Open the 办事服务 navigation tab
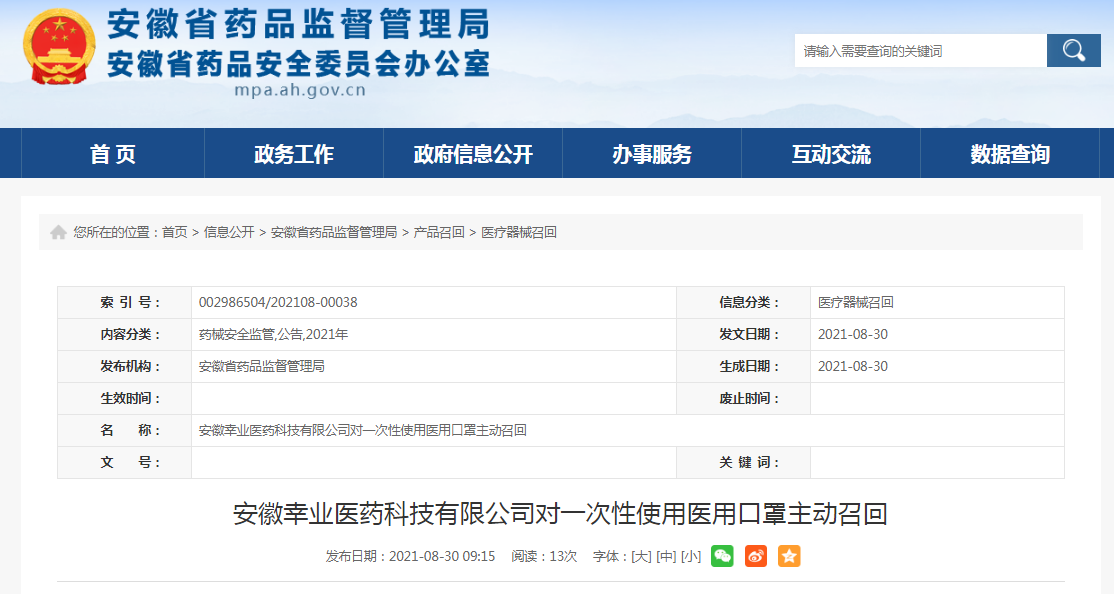Viewport: 1114px width, 594px height. (651, 153)
